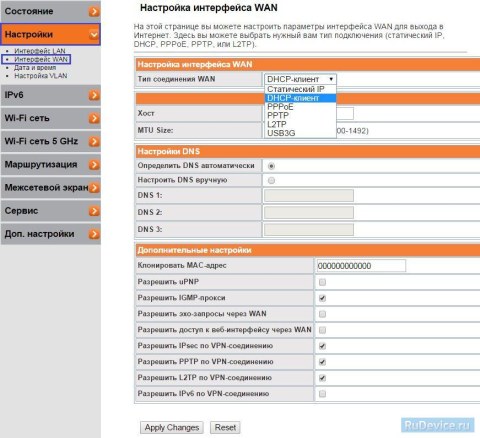Choose PPTP connection type
The width and height of the screenshot is (480, 438).
click(x=300, y=116)
